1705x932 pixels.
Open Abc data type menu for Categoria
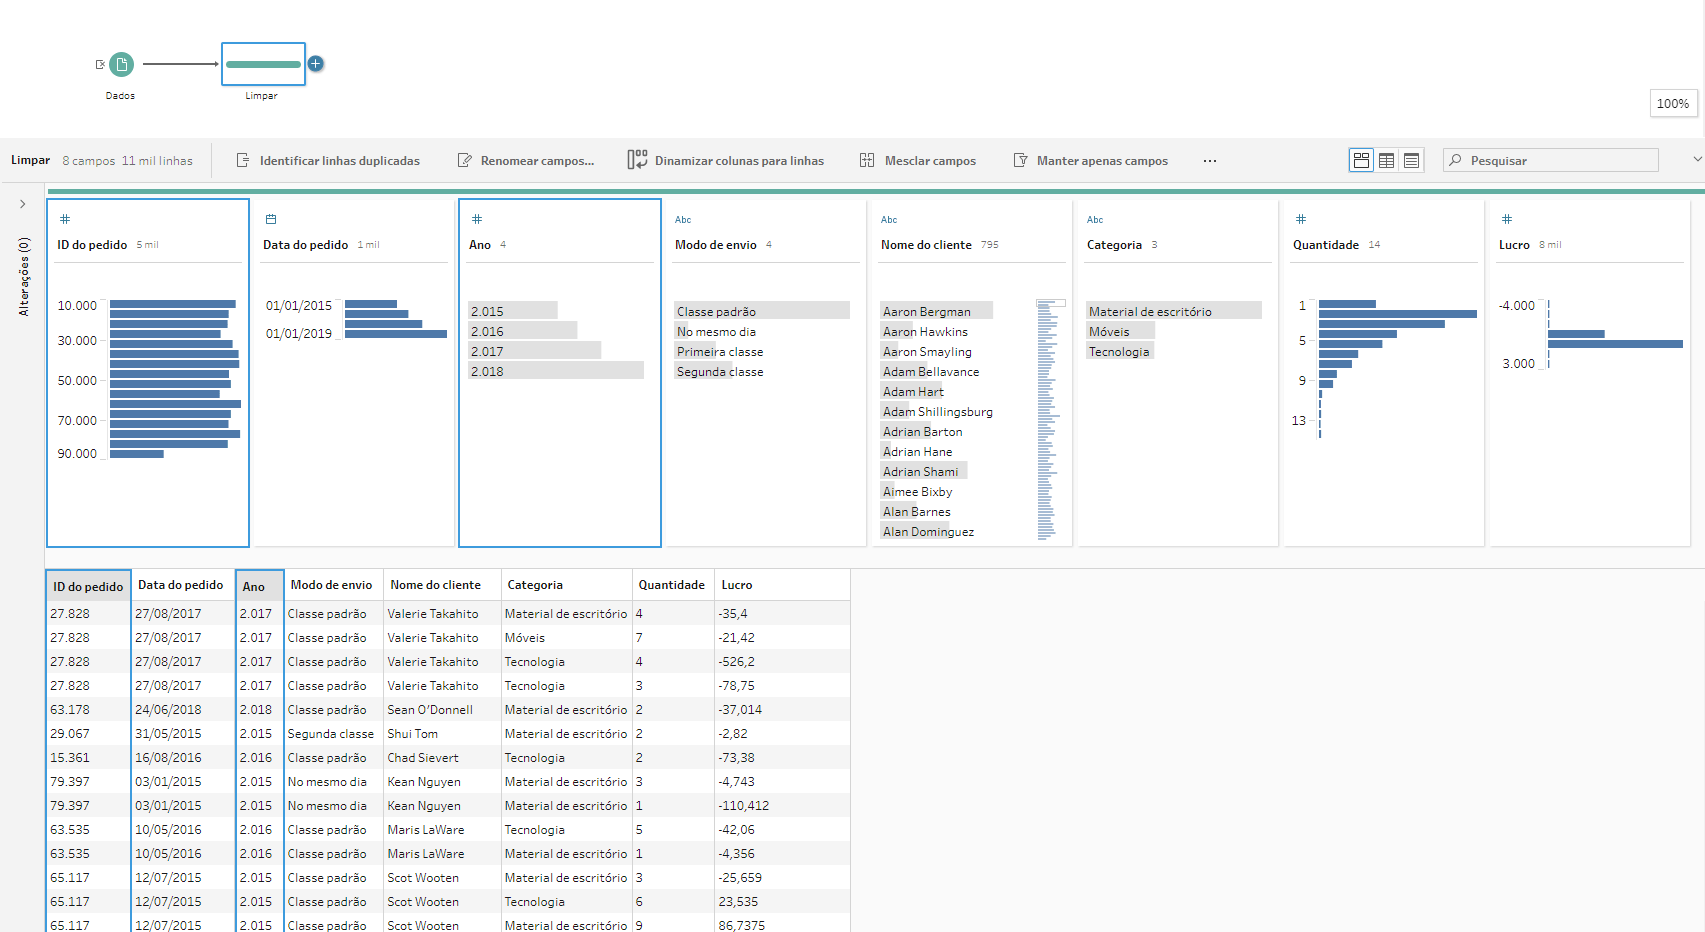[1095, 219]
